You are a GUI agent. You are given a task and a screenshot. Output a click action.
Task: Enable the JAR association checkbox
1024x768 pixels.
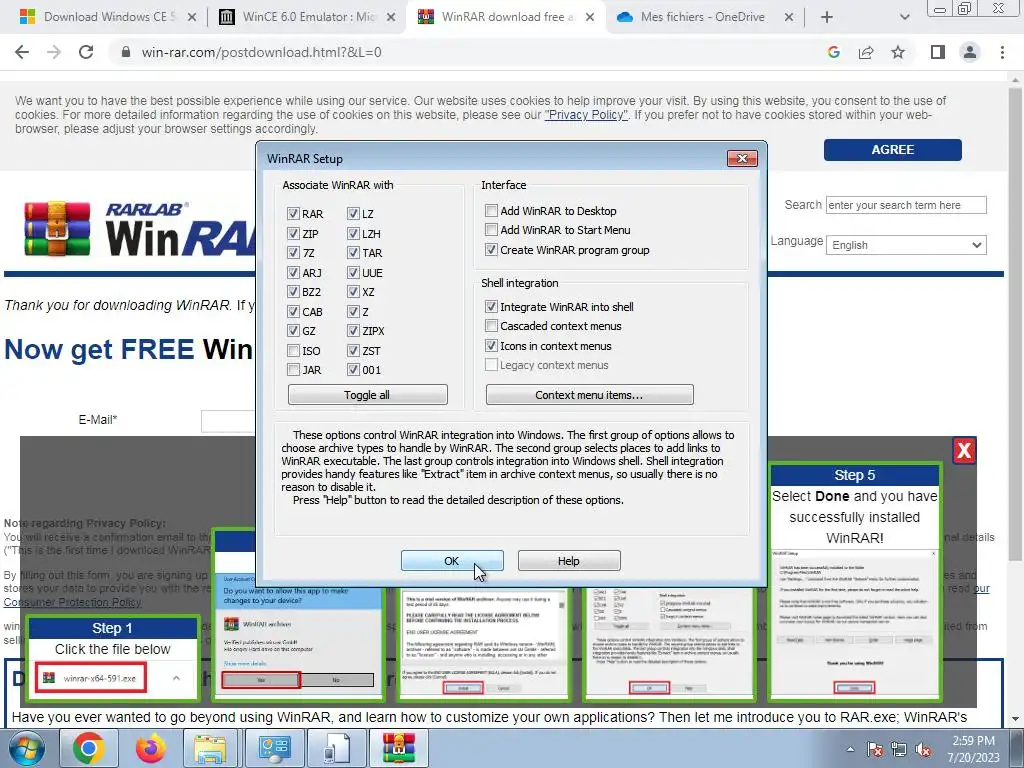tap(293, 370)
